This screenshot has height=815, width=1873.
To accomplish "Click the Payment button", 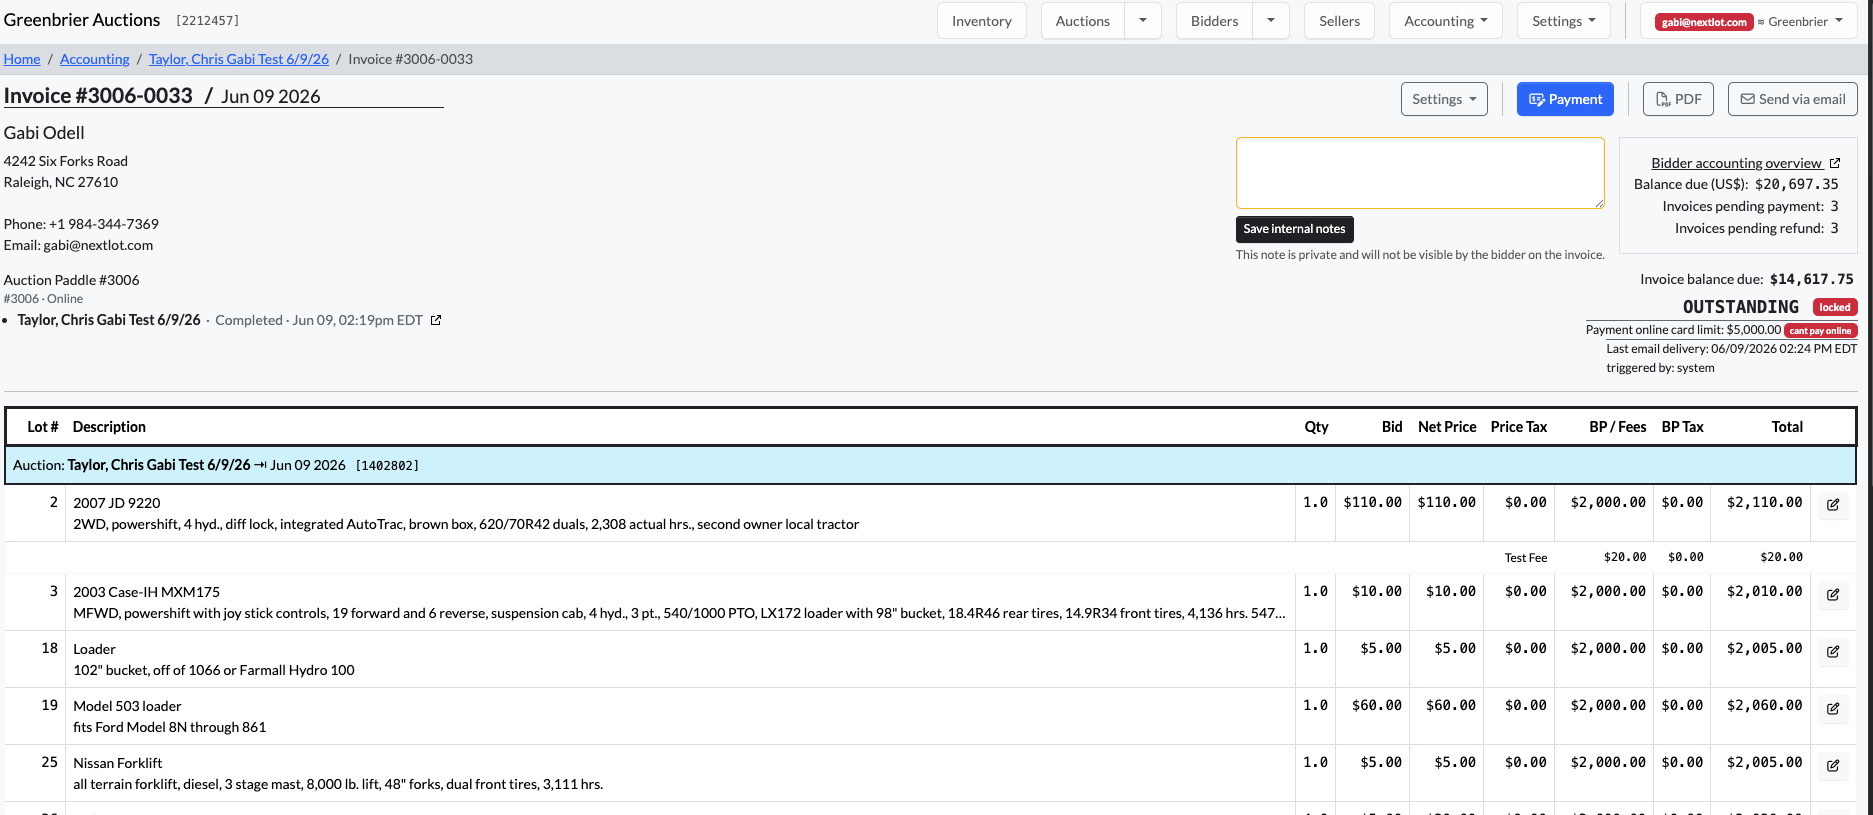I will point(1565,99).
